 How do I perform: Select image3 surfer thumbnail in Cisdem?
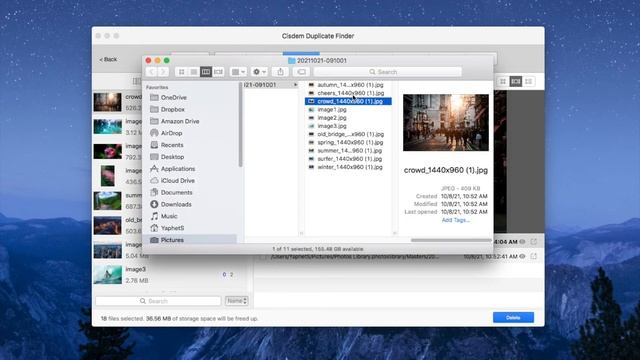(x=107, y=275)
